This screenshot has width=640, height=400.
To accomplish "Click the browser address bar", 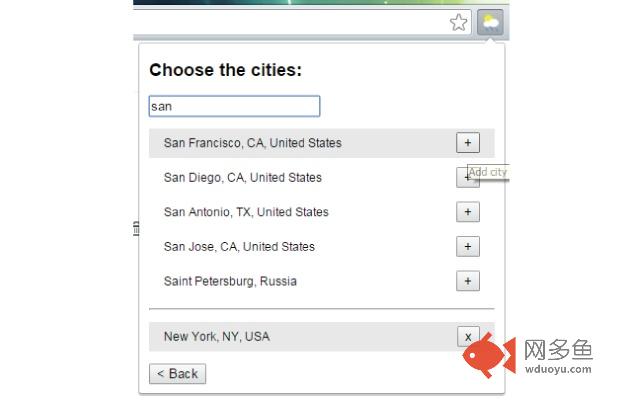I will pos(290,23).
